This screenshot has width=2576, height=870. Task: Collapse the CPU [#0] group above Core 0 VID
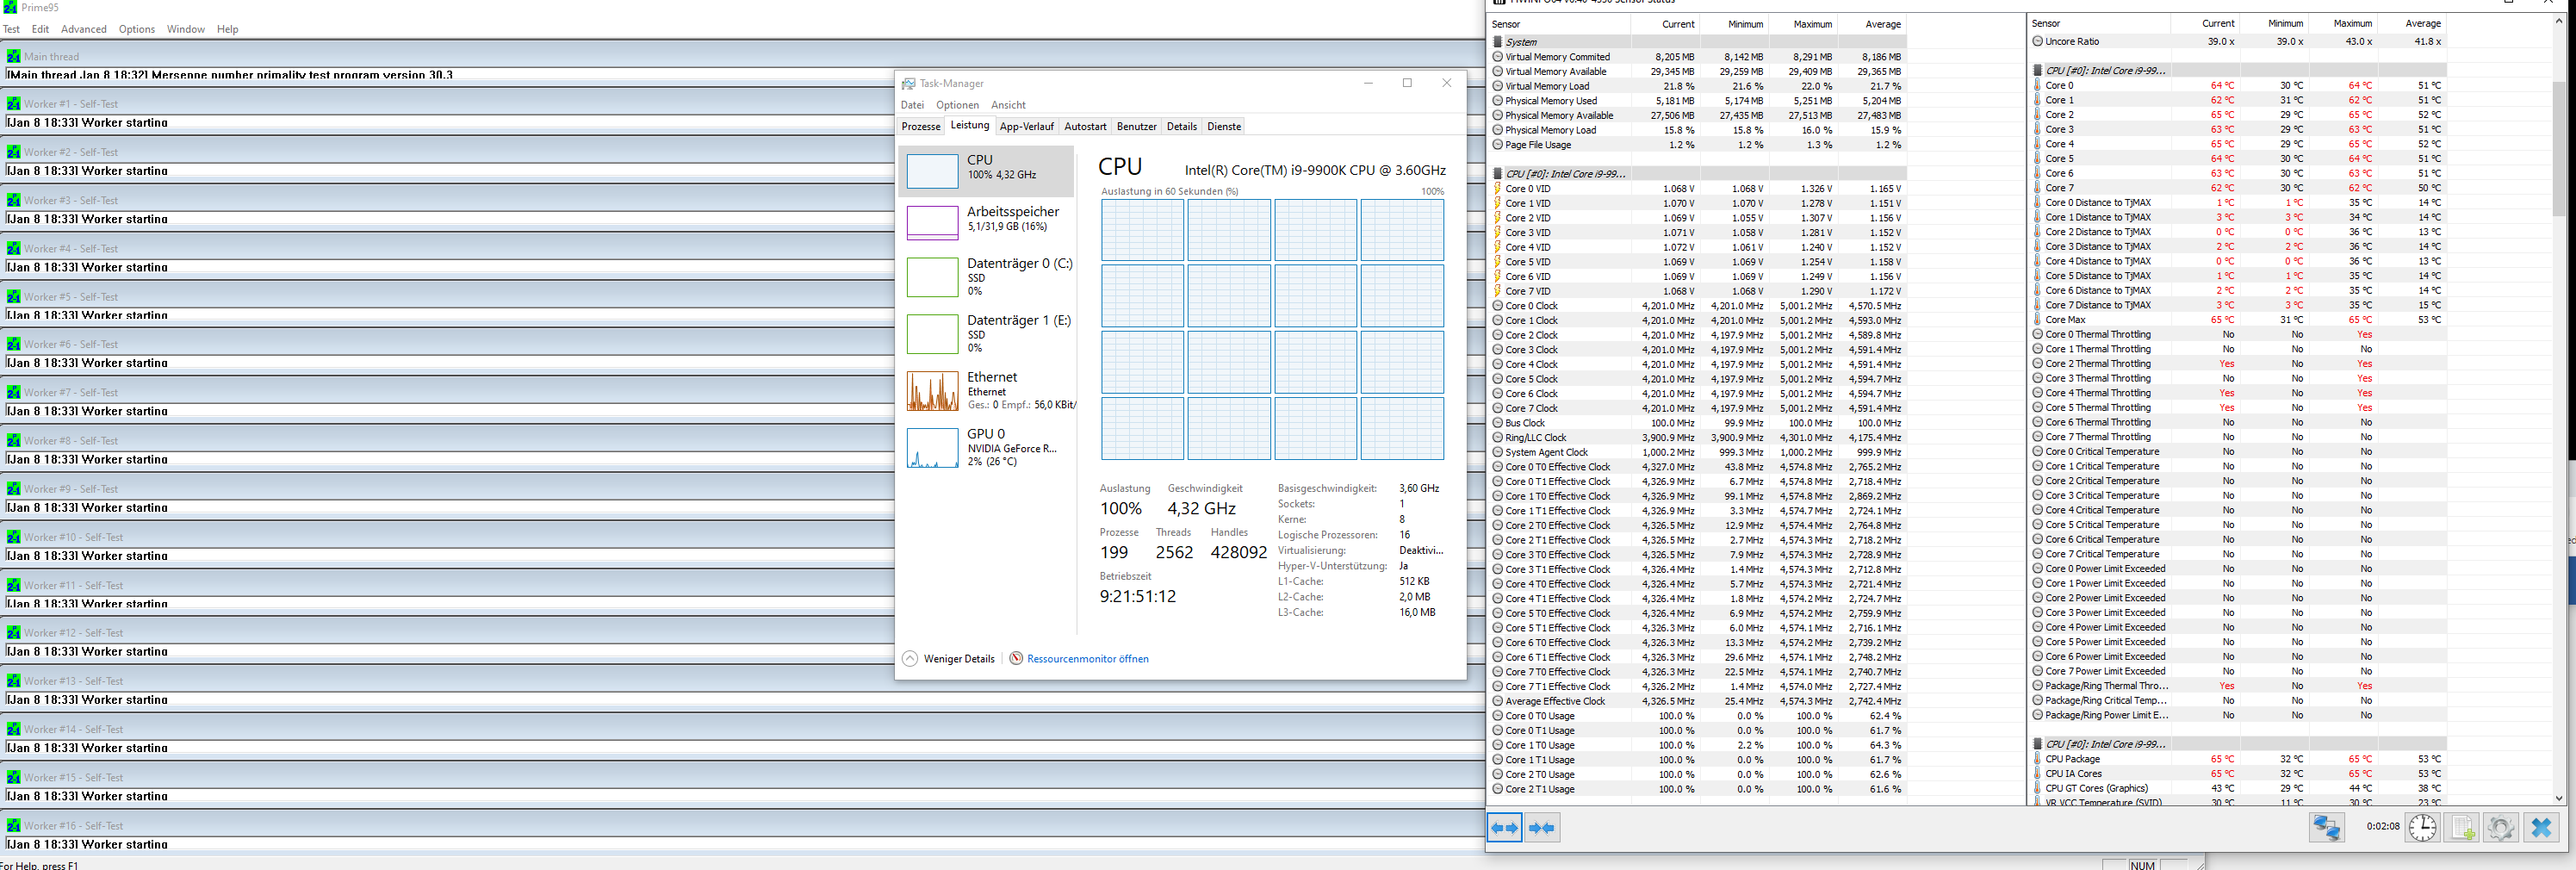[x=1497, y=174]
